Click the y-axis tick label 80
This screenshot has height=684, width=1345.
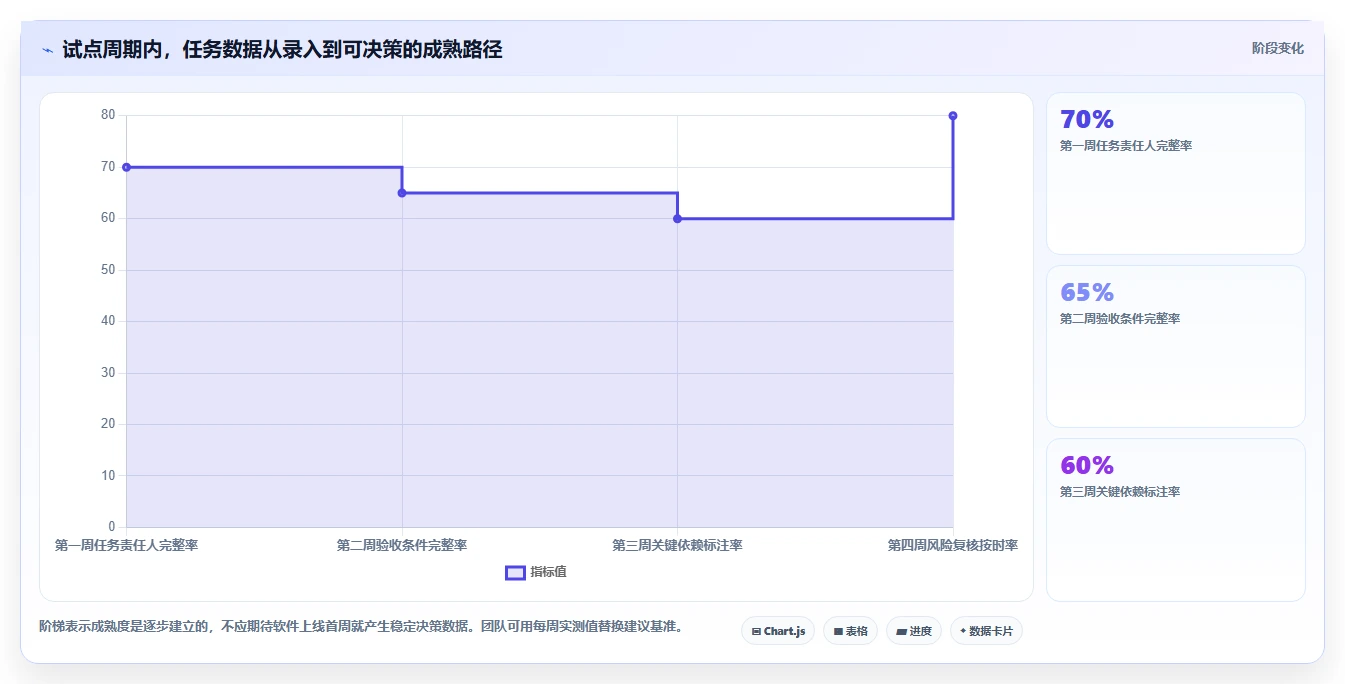point(108,115)
